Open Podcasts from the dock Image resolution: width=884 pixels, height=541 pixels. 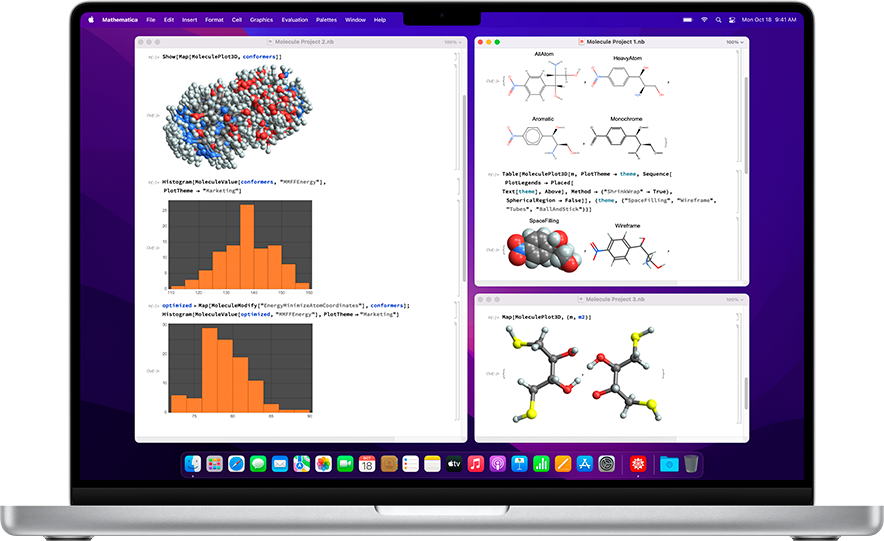point(498,464)
